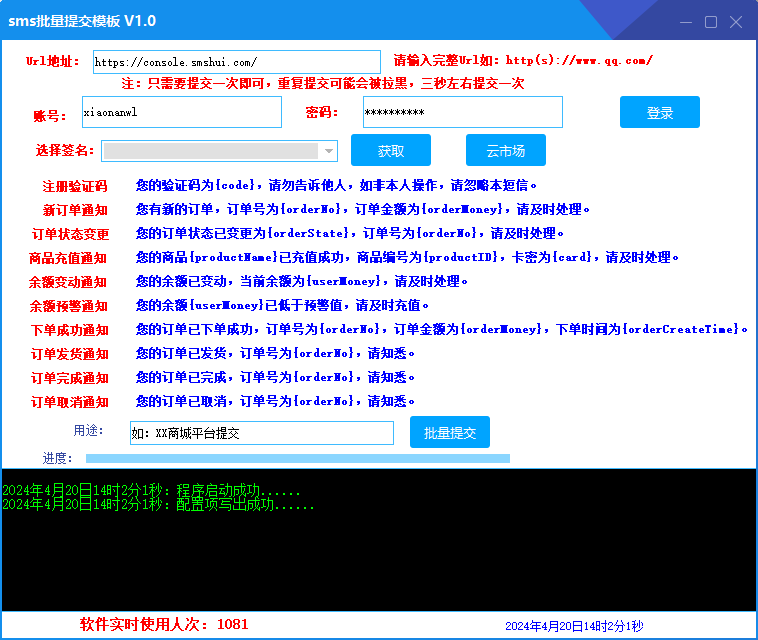This screenshot has width=758, height=640.
Task: Click the 获取 fetch button
Action: (390, 151)
